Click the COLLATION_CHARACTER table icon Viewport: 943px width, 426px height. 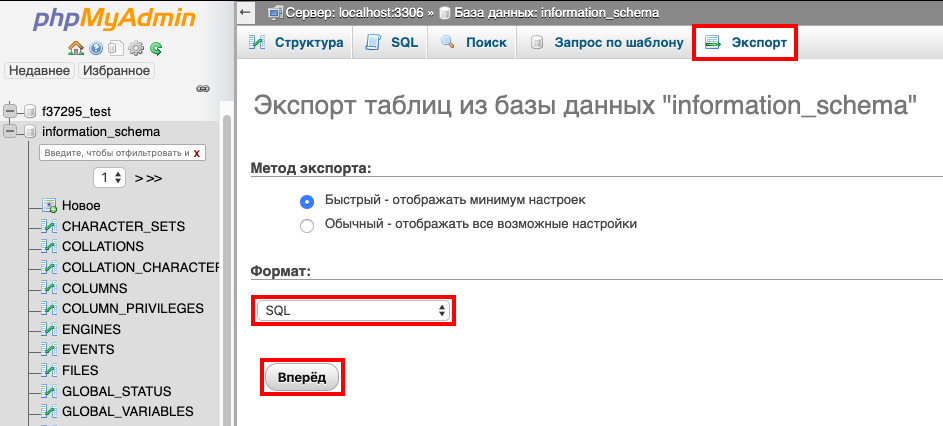[49, 267]
